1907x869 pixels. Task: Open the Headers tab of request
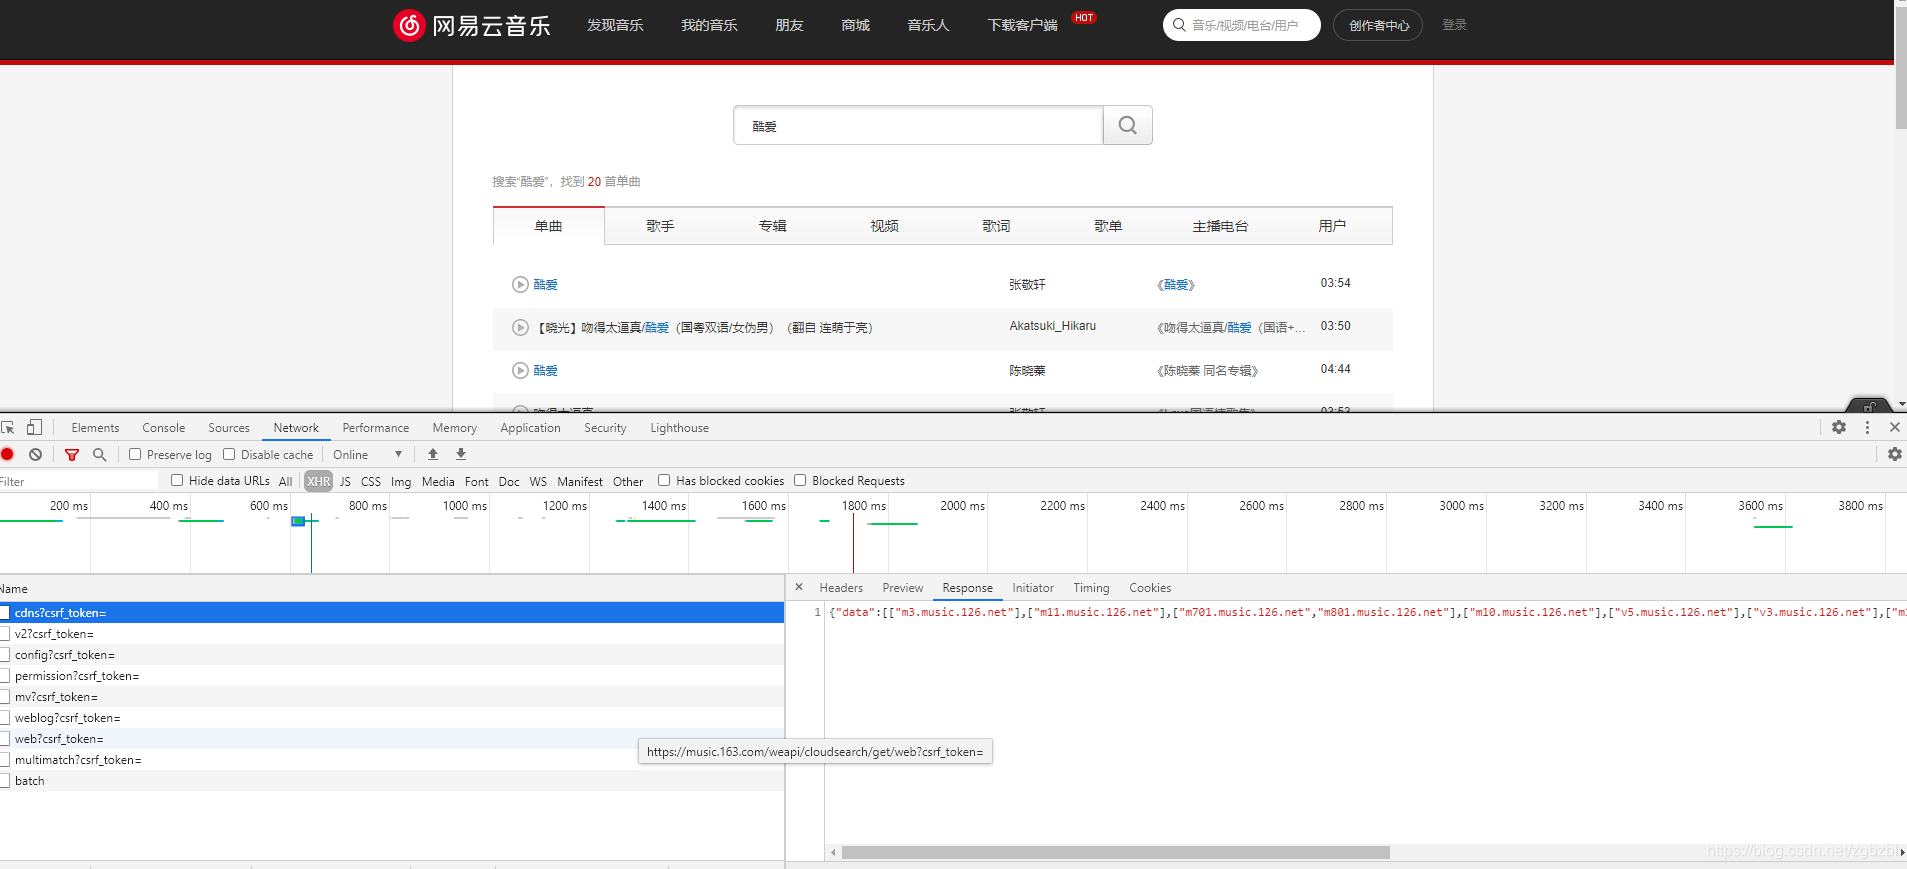pos(841,587)
